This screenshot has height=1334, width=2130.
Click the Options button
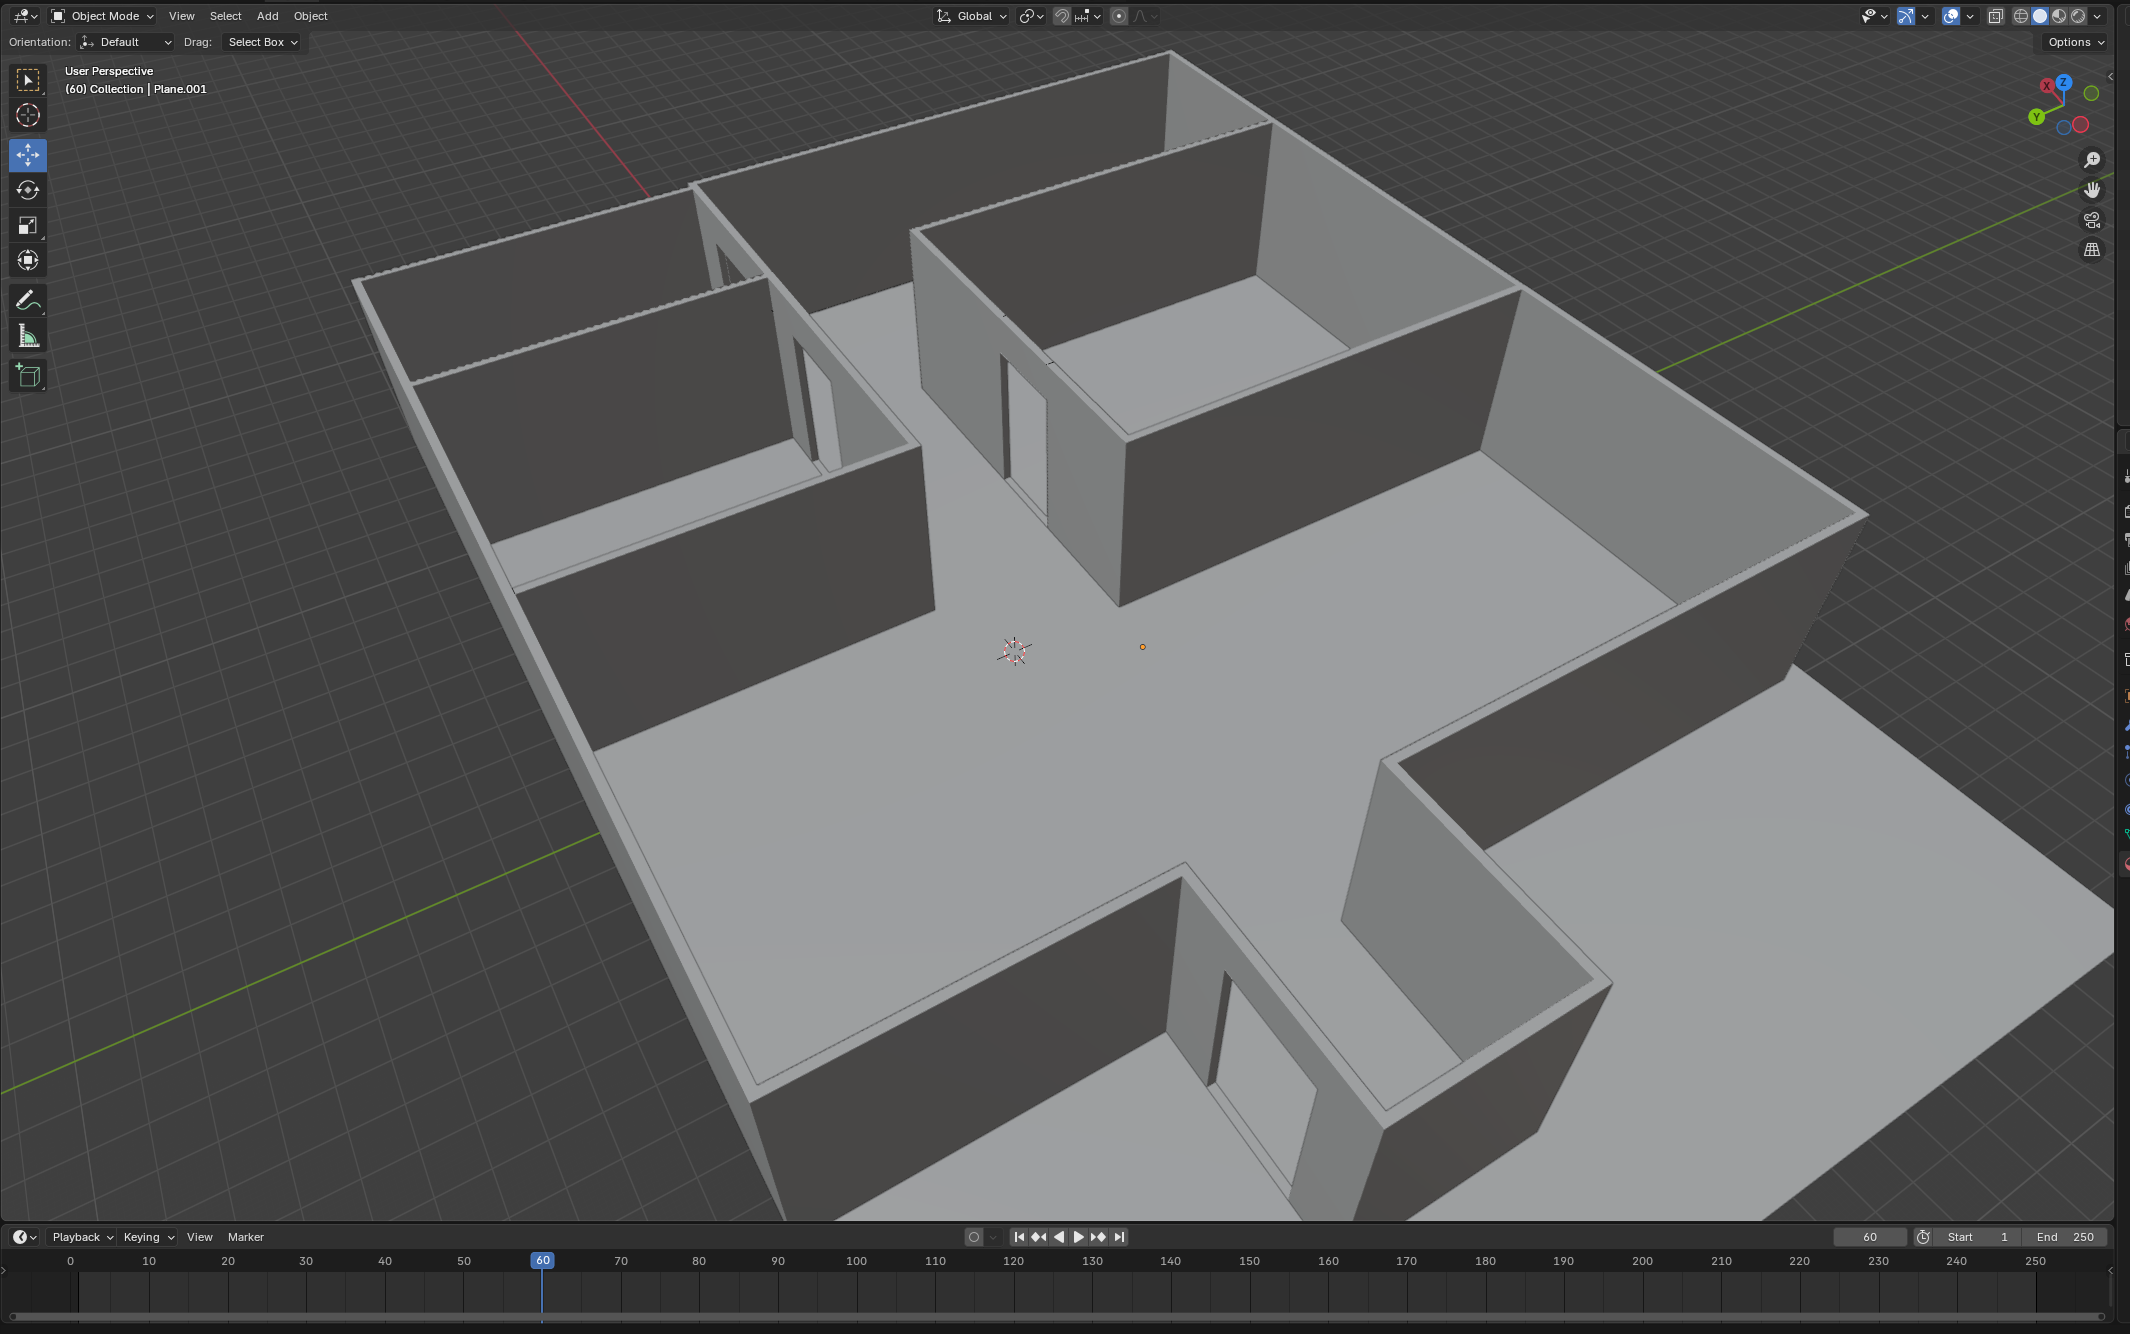(2075, 42)
